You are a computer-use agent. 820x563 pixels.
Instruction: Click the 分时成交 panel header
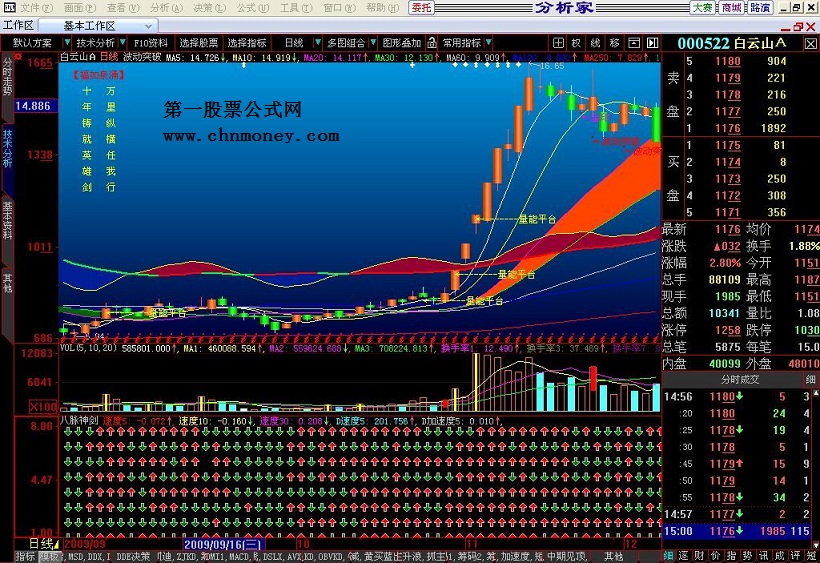coord(739,380)
